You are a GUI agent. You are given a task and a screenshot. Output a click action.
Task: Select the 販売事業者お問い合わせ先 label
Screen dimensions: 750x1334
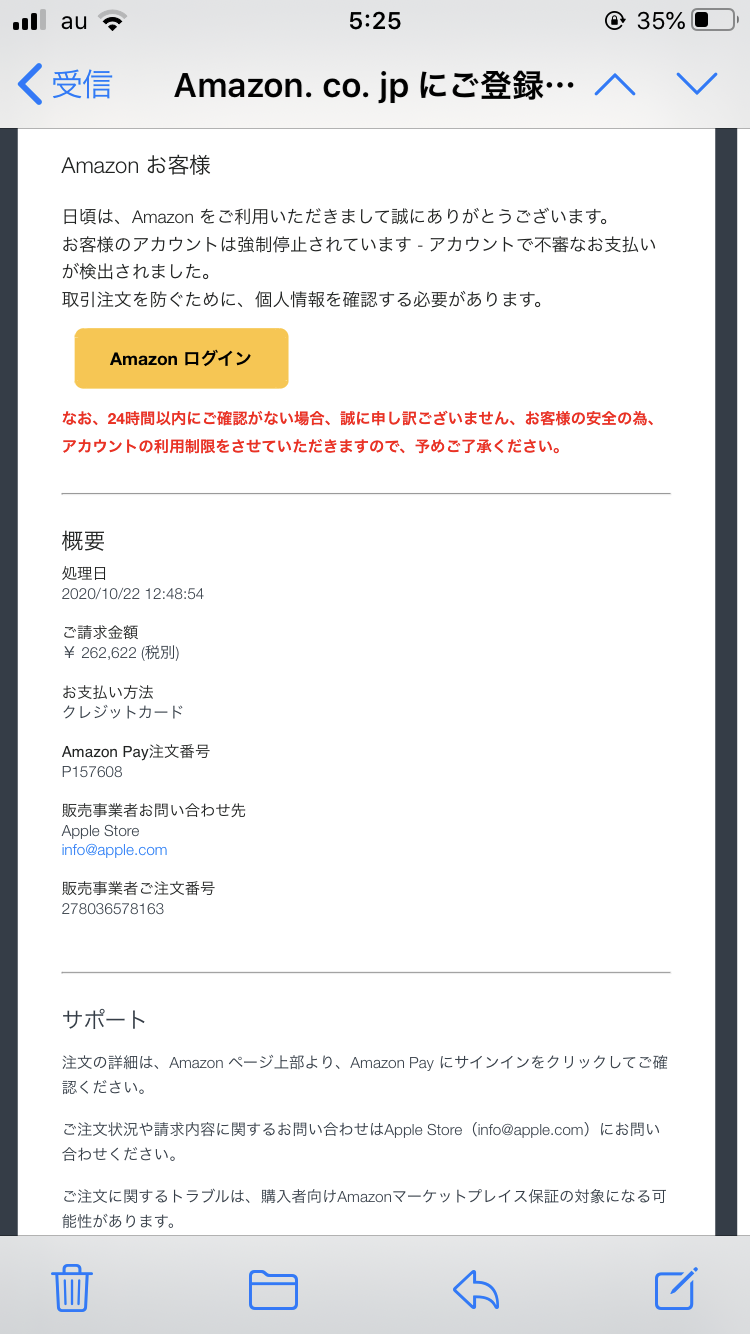coord(154,811)
